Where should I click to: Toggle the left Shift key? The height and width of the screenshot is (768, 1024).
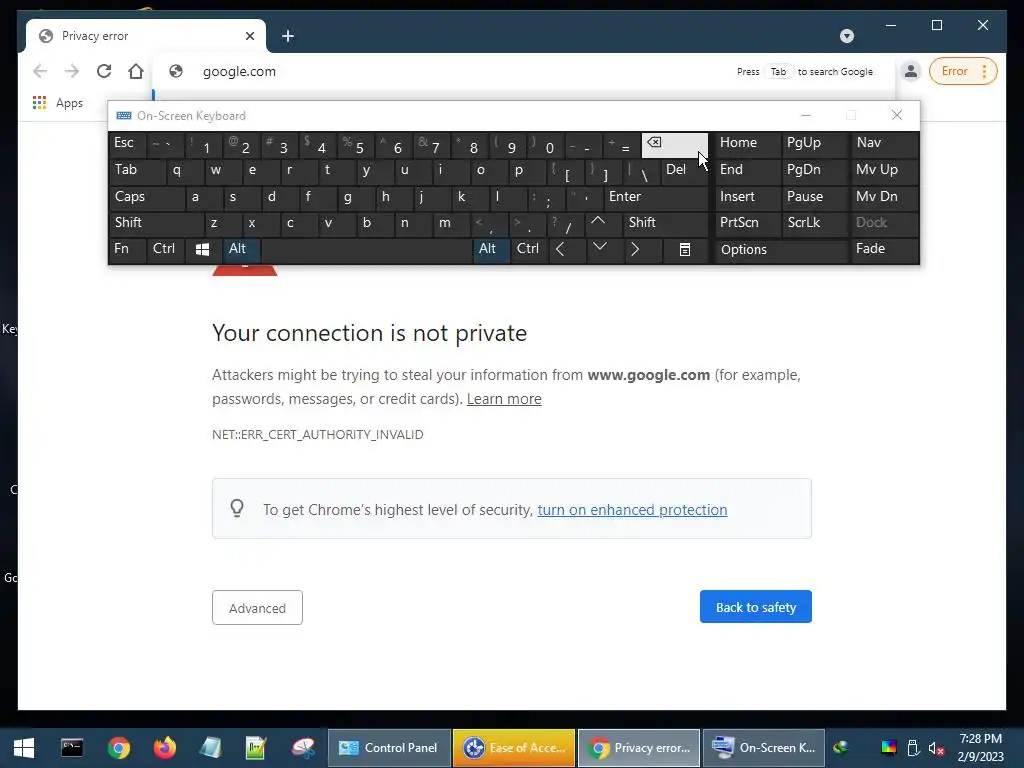pyautogui.click(x=155, y=223)
